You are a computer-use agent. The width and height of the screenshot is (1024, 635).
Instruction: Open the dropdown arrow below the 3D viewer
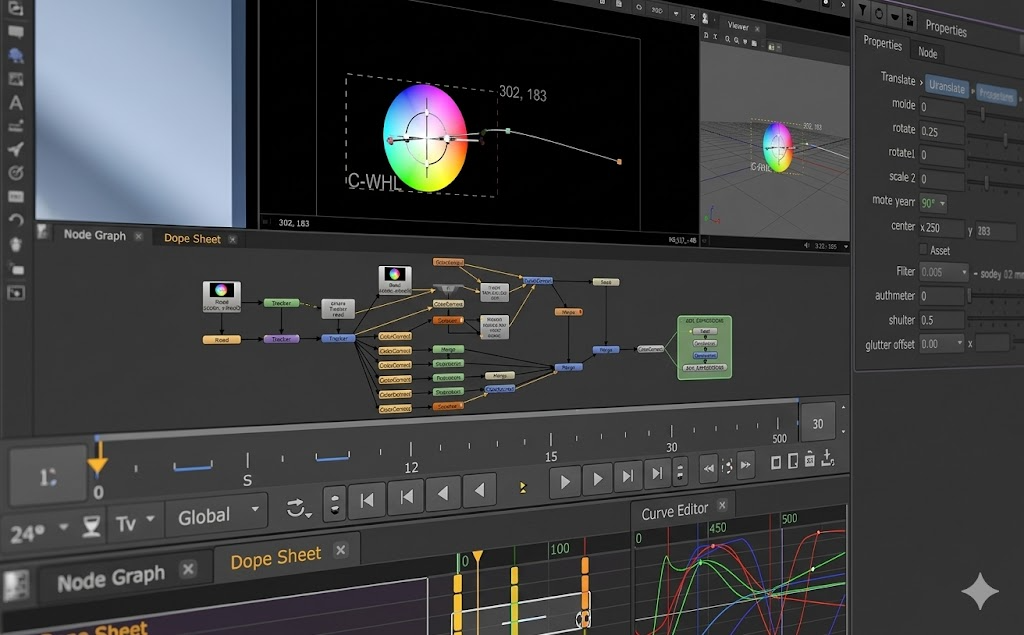point(846,246)
